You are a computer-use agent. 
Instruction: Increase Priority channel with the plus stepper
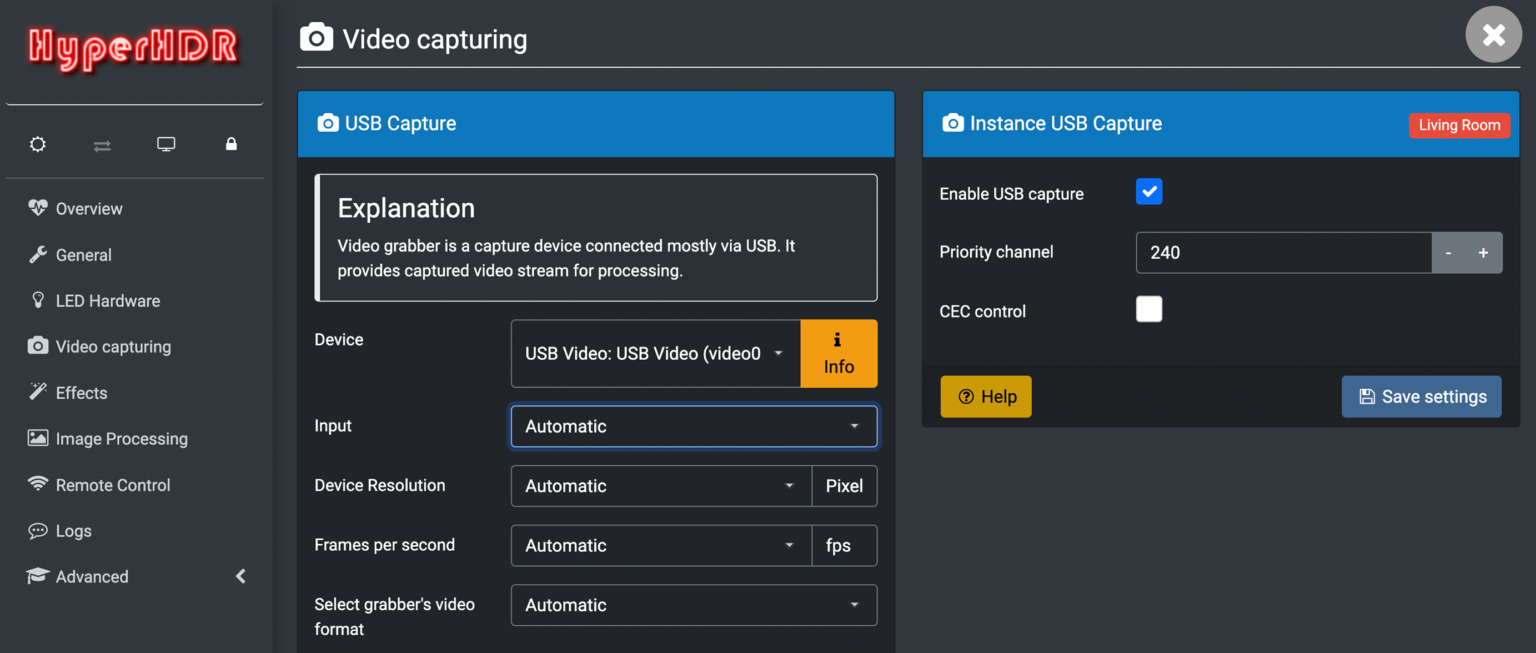pos(1483,252)
